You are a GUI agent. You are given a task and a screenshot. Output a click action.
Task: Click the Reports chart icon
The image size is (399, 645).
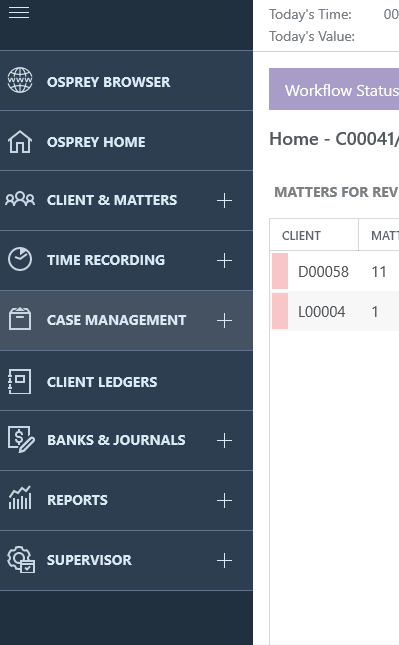click(x=20, y=498)
